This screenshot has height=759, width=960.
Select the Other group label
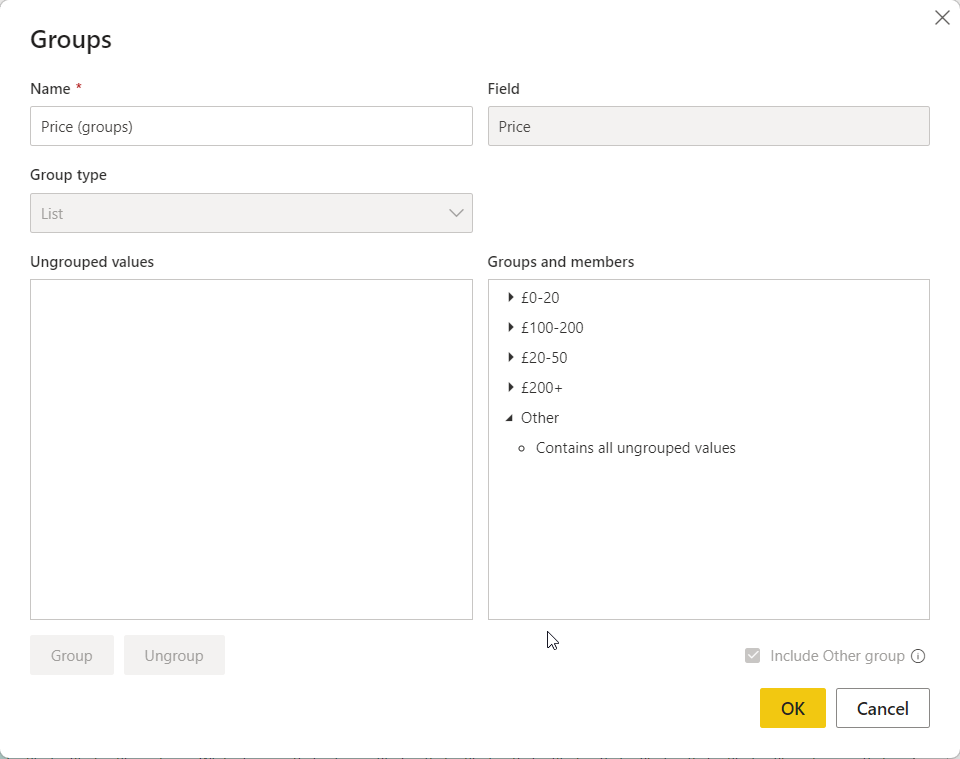pyautogui.click(x=540, y=418)
